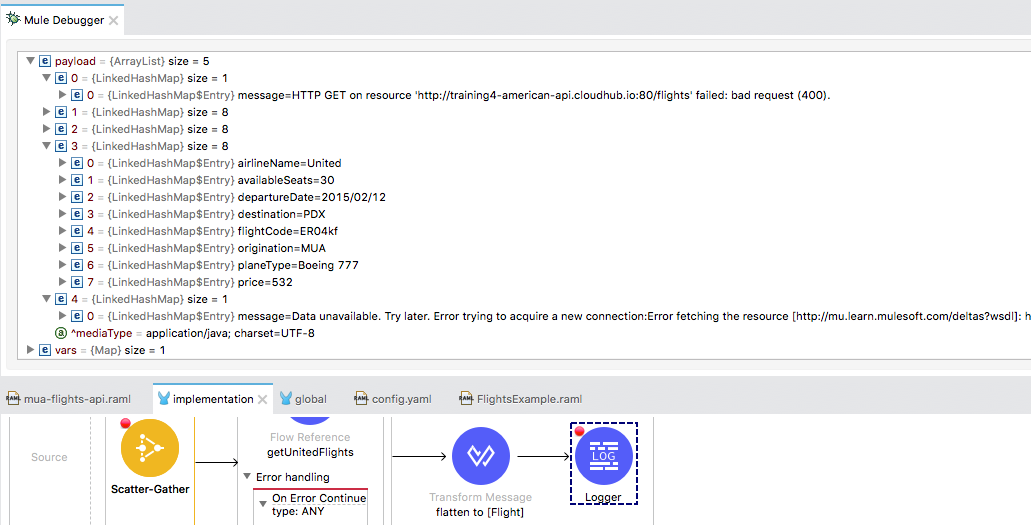Click the payload element icon

45,61
